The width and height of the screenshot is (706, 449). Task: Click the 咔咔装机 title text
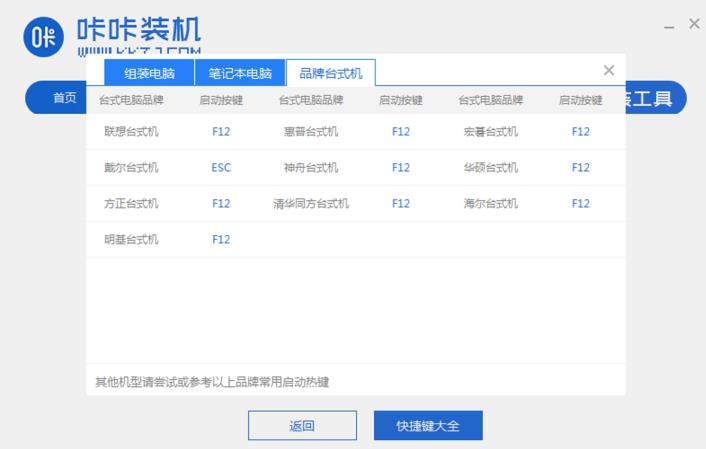pyautogui.click(x=139, y=30)
